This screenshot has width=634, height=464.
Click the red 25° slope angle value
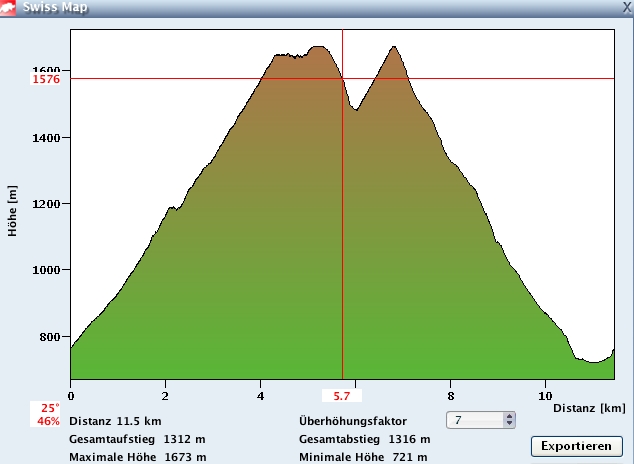pos(50,408)
